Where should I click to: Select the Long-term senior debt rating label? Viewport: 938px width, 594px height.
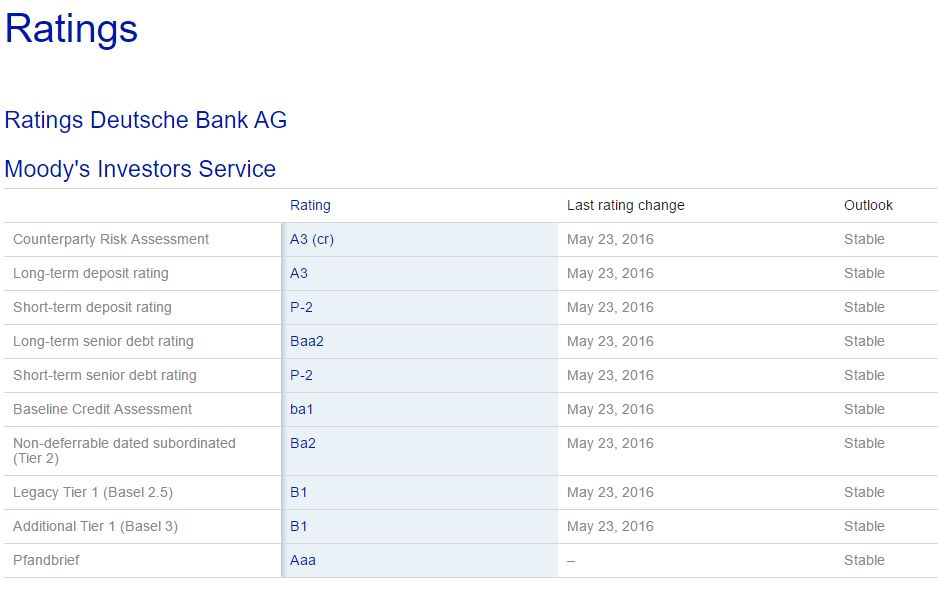[103, 342]
